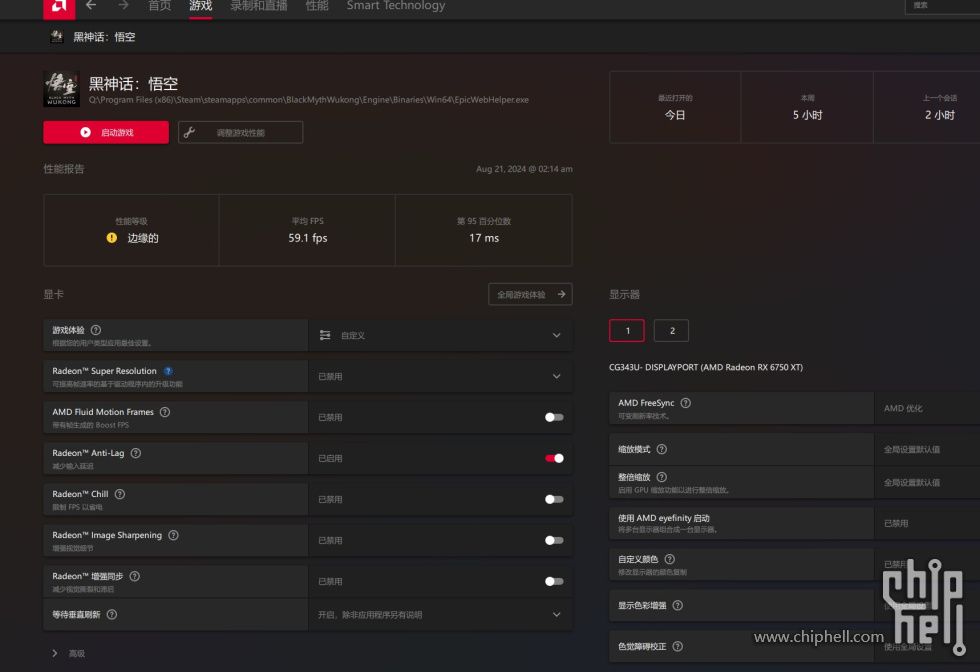Click the AMD logo icon
980x672 pixels.
point(59,8)
